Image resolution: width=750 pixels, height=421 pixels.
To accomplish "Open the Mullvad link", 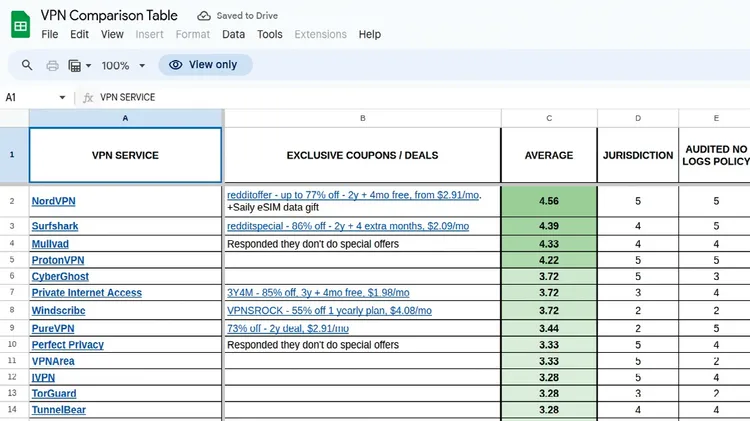I will pos(50,244).
